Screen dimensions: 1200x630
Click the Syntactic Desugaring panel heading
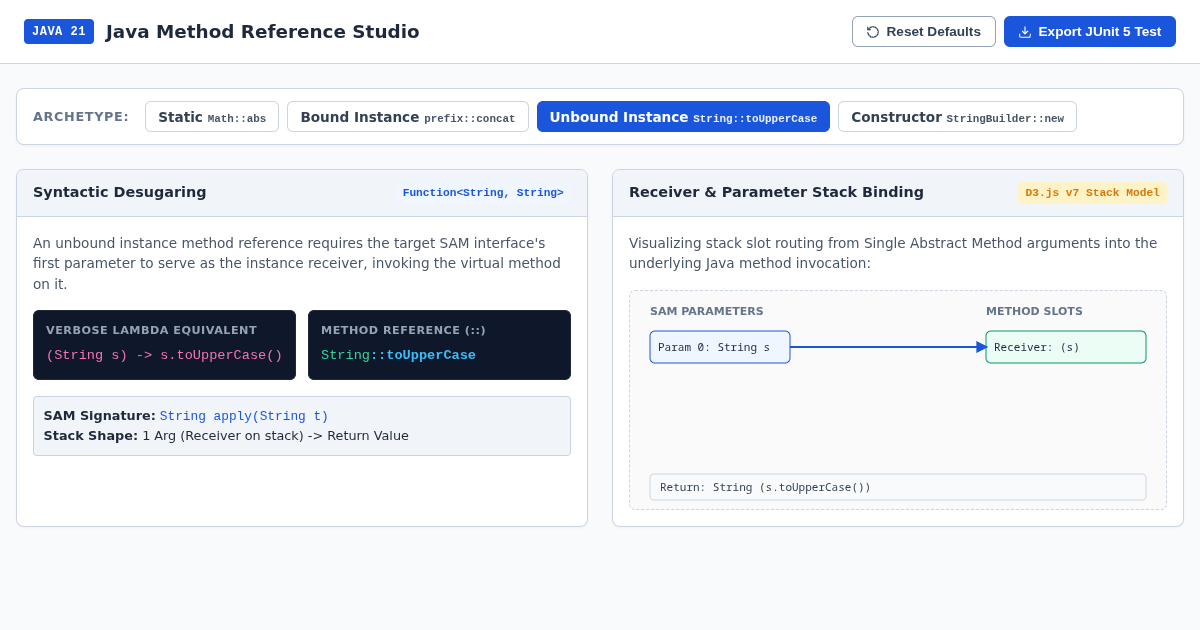(x=120, y=192)
